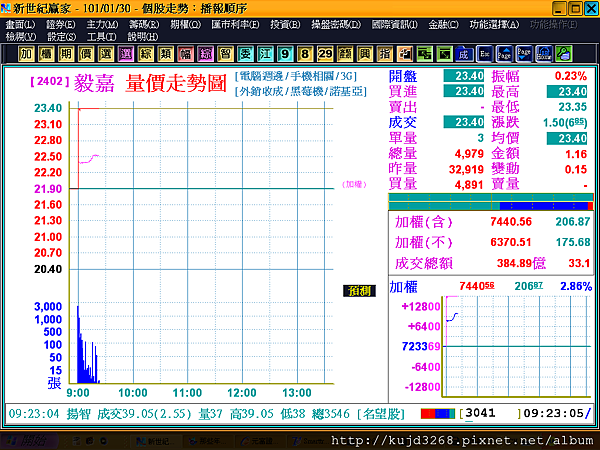Image resolution: width=600 pixels, height=450 pixels.
Task: Click the stock code [2402] label
Action: coord(50,81)
